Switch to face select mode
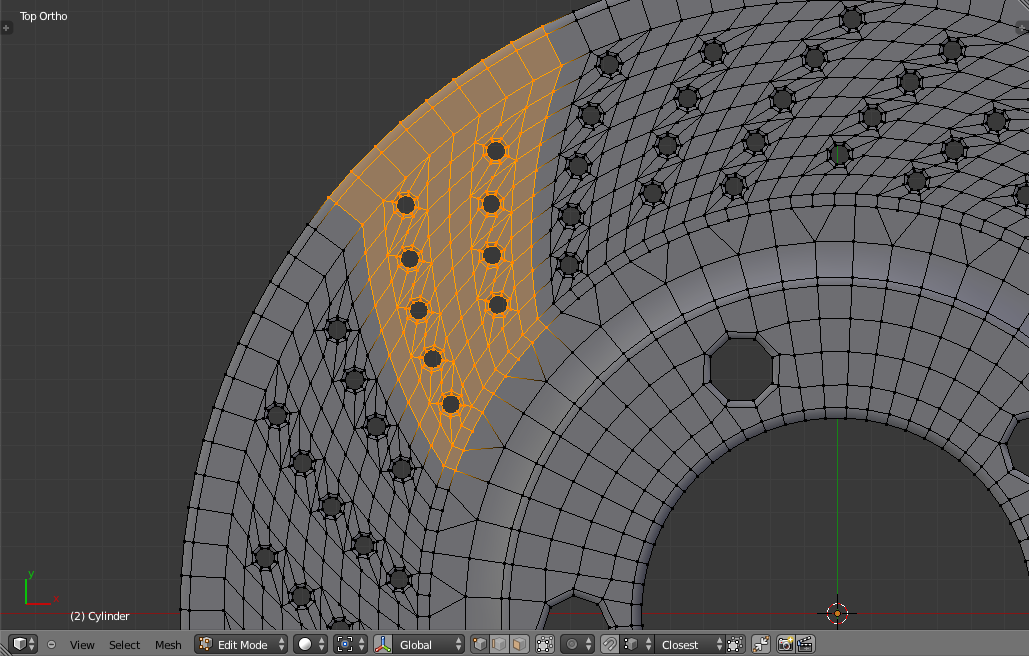Viewport: 1029px width, 656px height. point(519,644)
